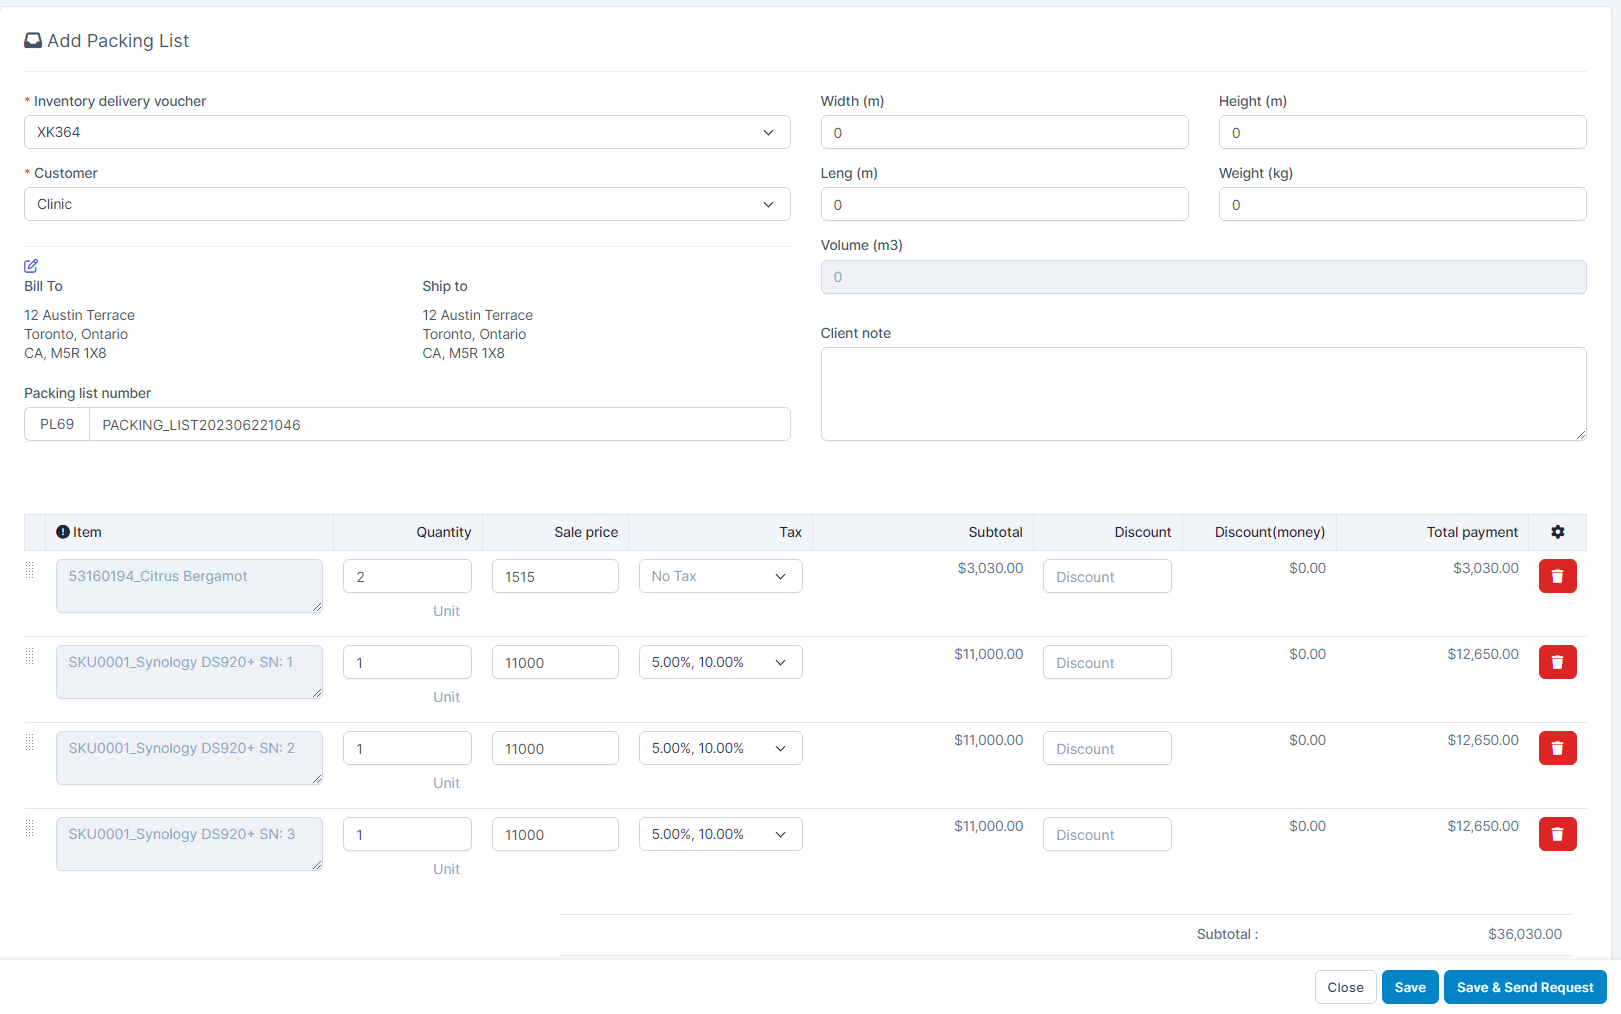Focus the Client note text area
1621x1014 pixels.
click(x=1202, y=394)
